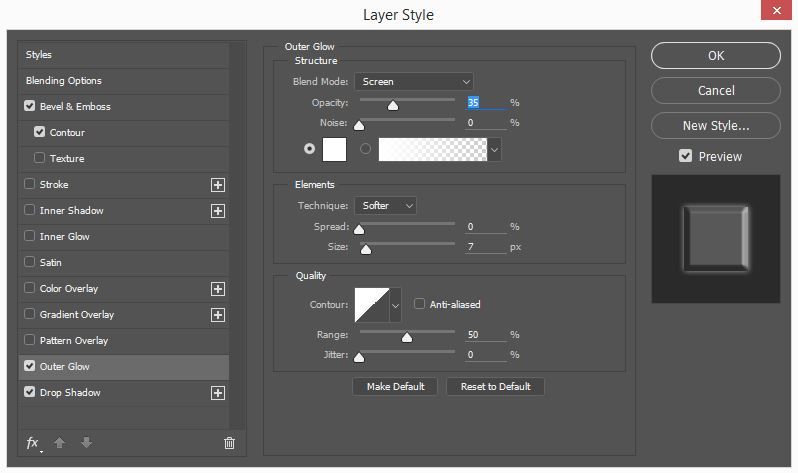Enable the Pattern Overlay checkbox
This screenshot has width=798, height=473.
30,340
